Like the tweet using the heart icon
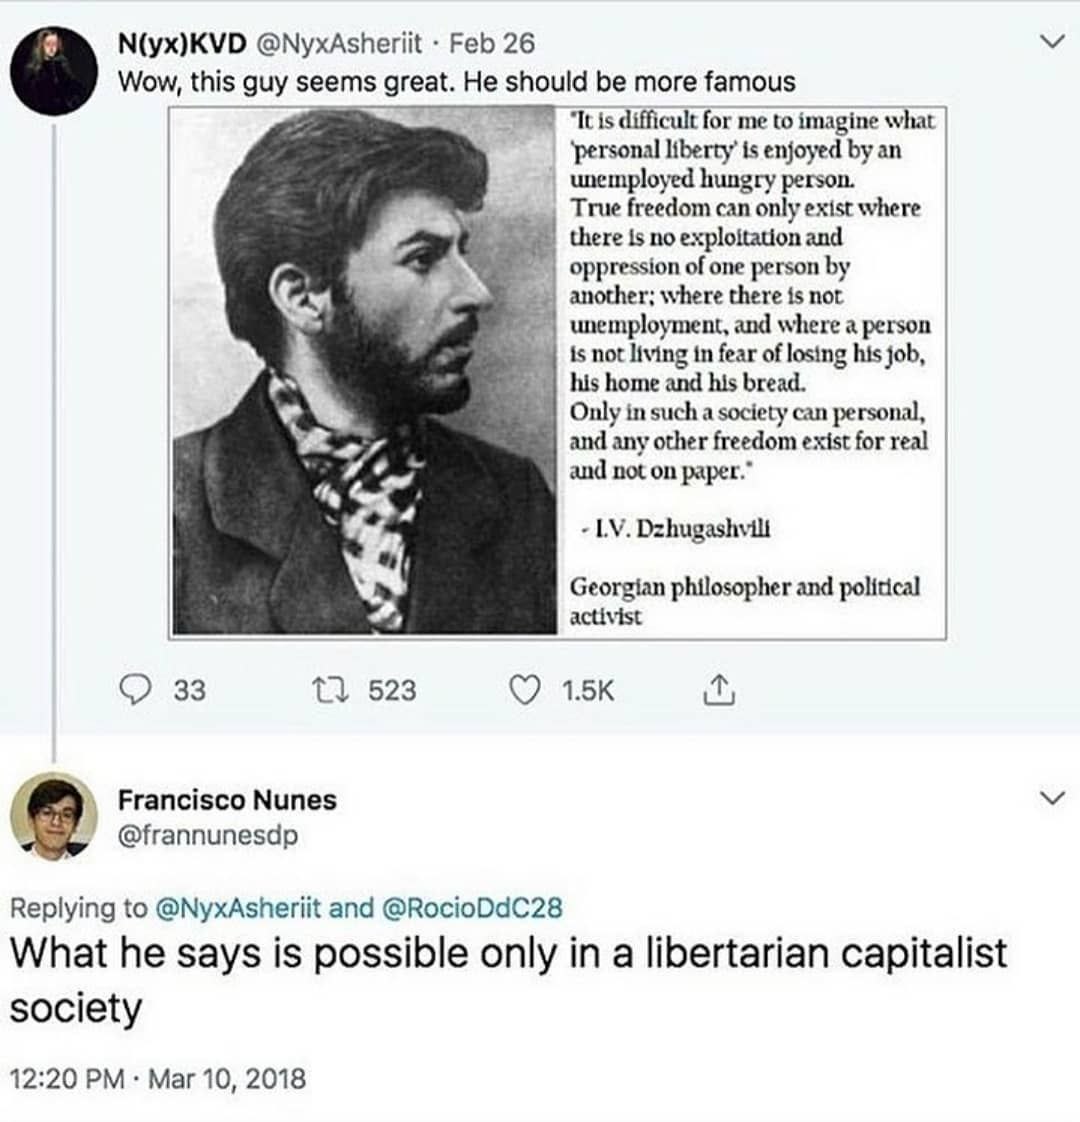 tap(524, 690)
